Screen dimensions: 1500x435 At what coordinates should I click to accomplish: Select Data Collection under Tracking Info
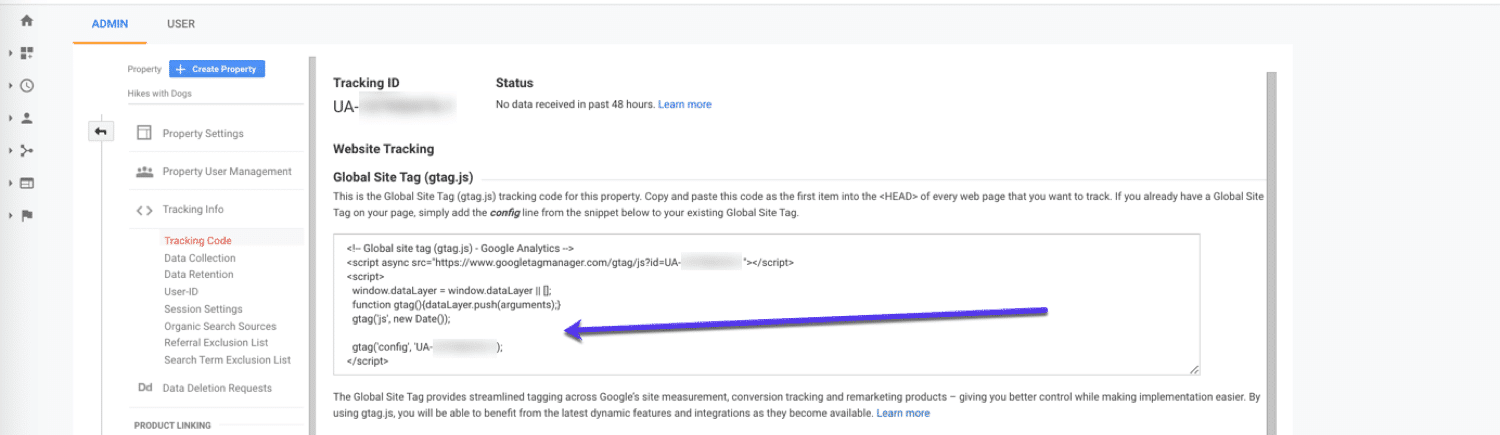point(200,258)
